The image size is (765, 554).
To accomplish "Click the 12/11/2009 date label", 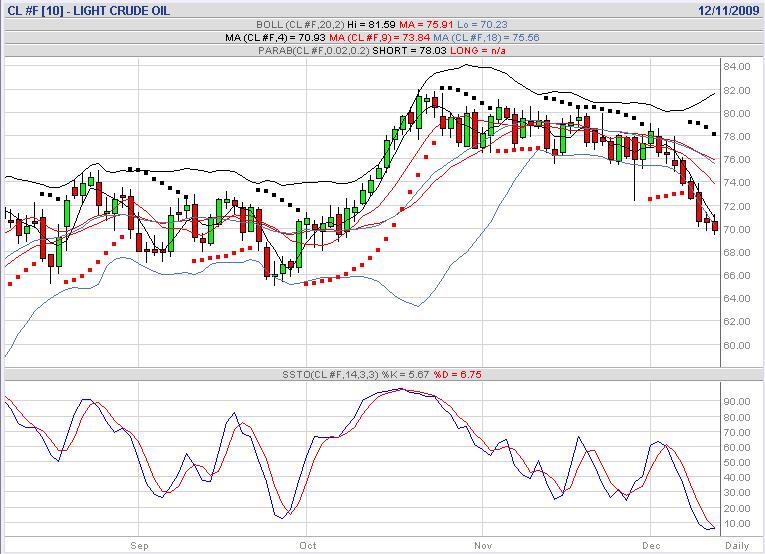I will tap(730, 9).
